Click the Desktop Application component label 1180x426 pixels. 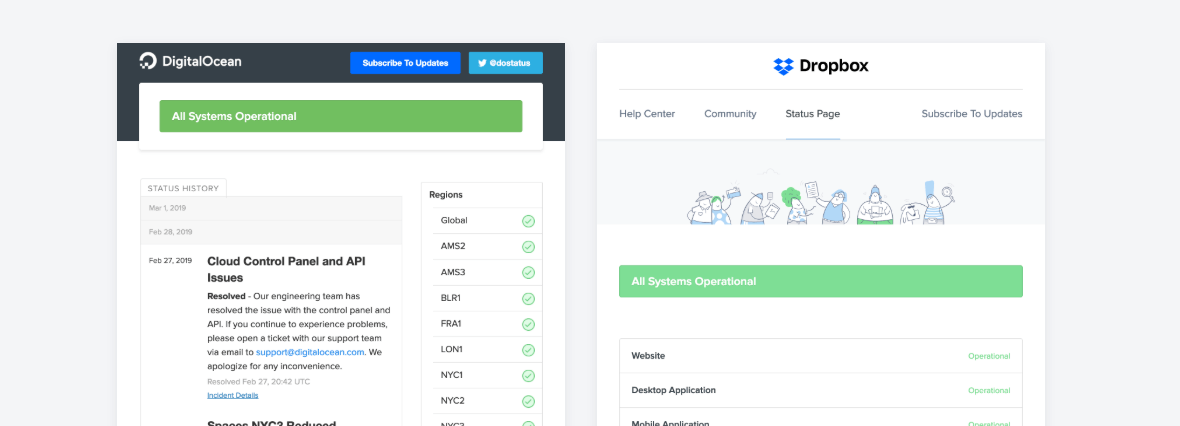point(674,391)
